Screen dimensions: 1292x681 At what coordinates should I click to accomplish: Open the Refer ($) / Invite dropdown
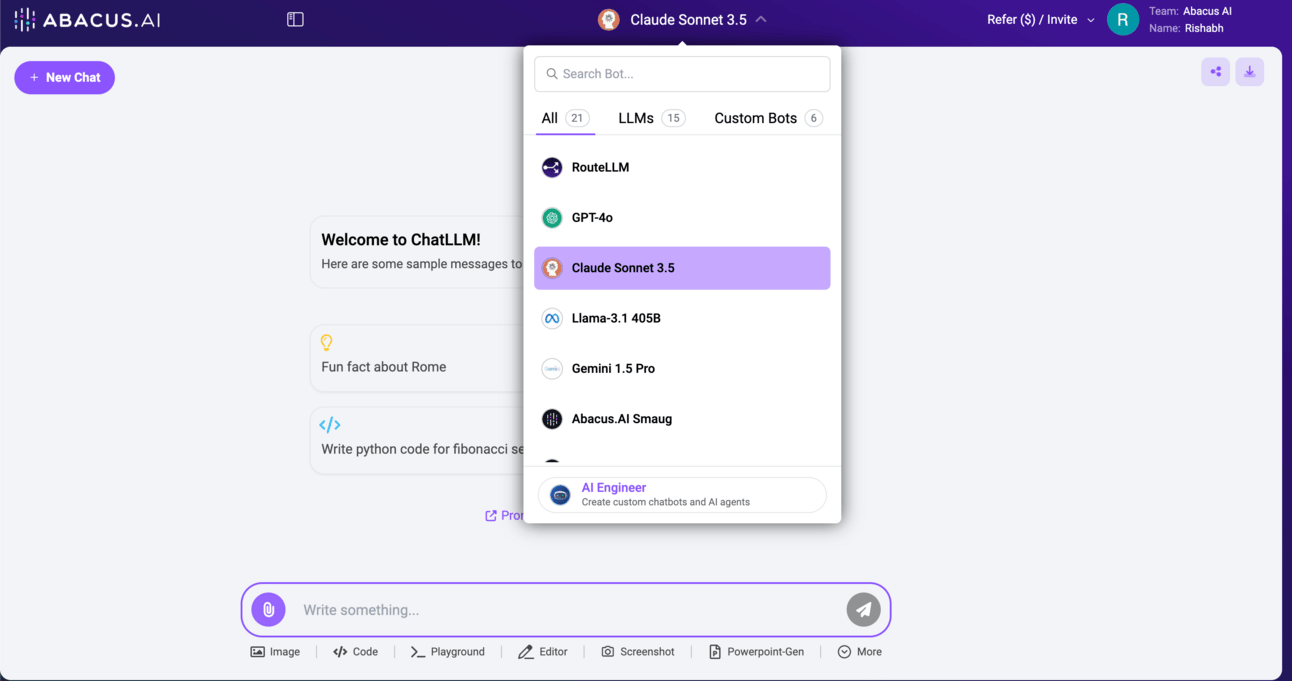[x=1040, y=19]
